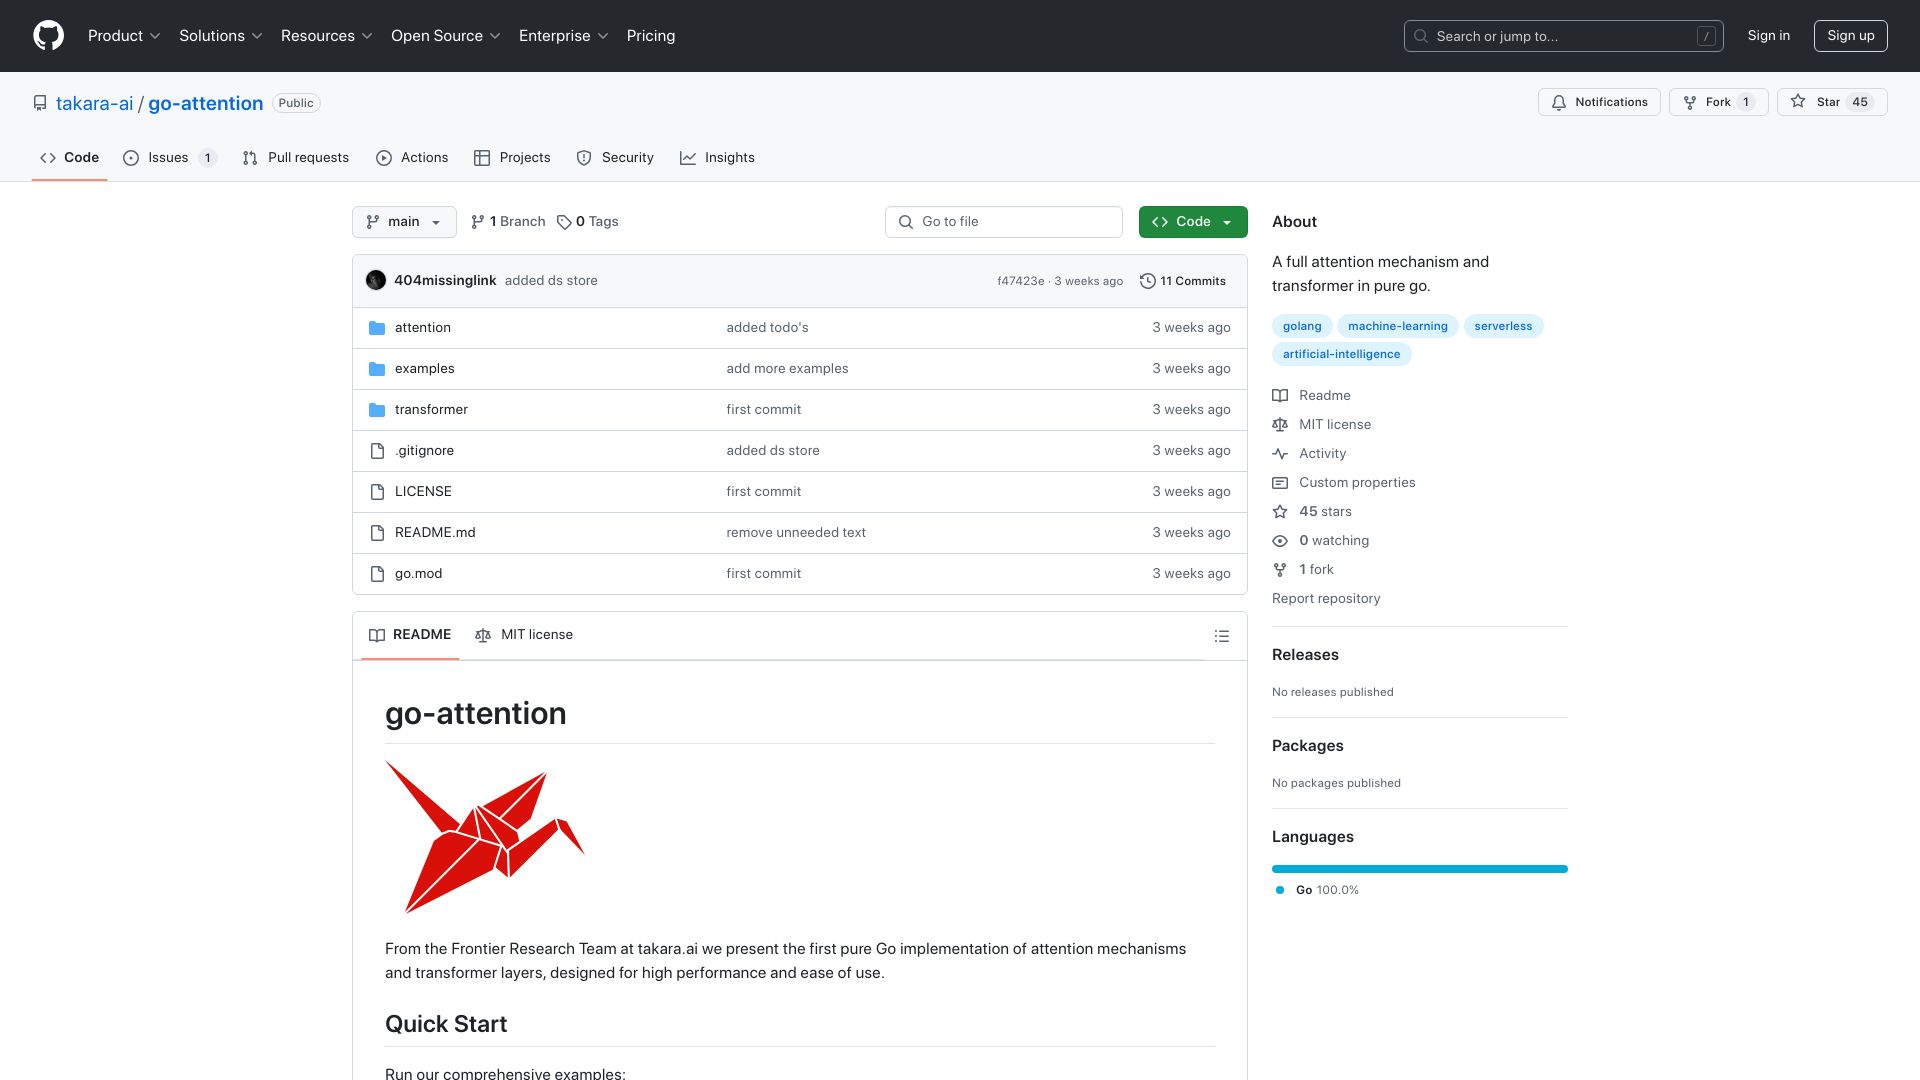Image resolution: width=1920 pixels, height=1080 pixels.
Task: Open the takara-ai owner link
Action: tap(94, 103)
